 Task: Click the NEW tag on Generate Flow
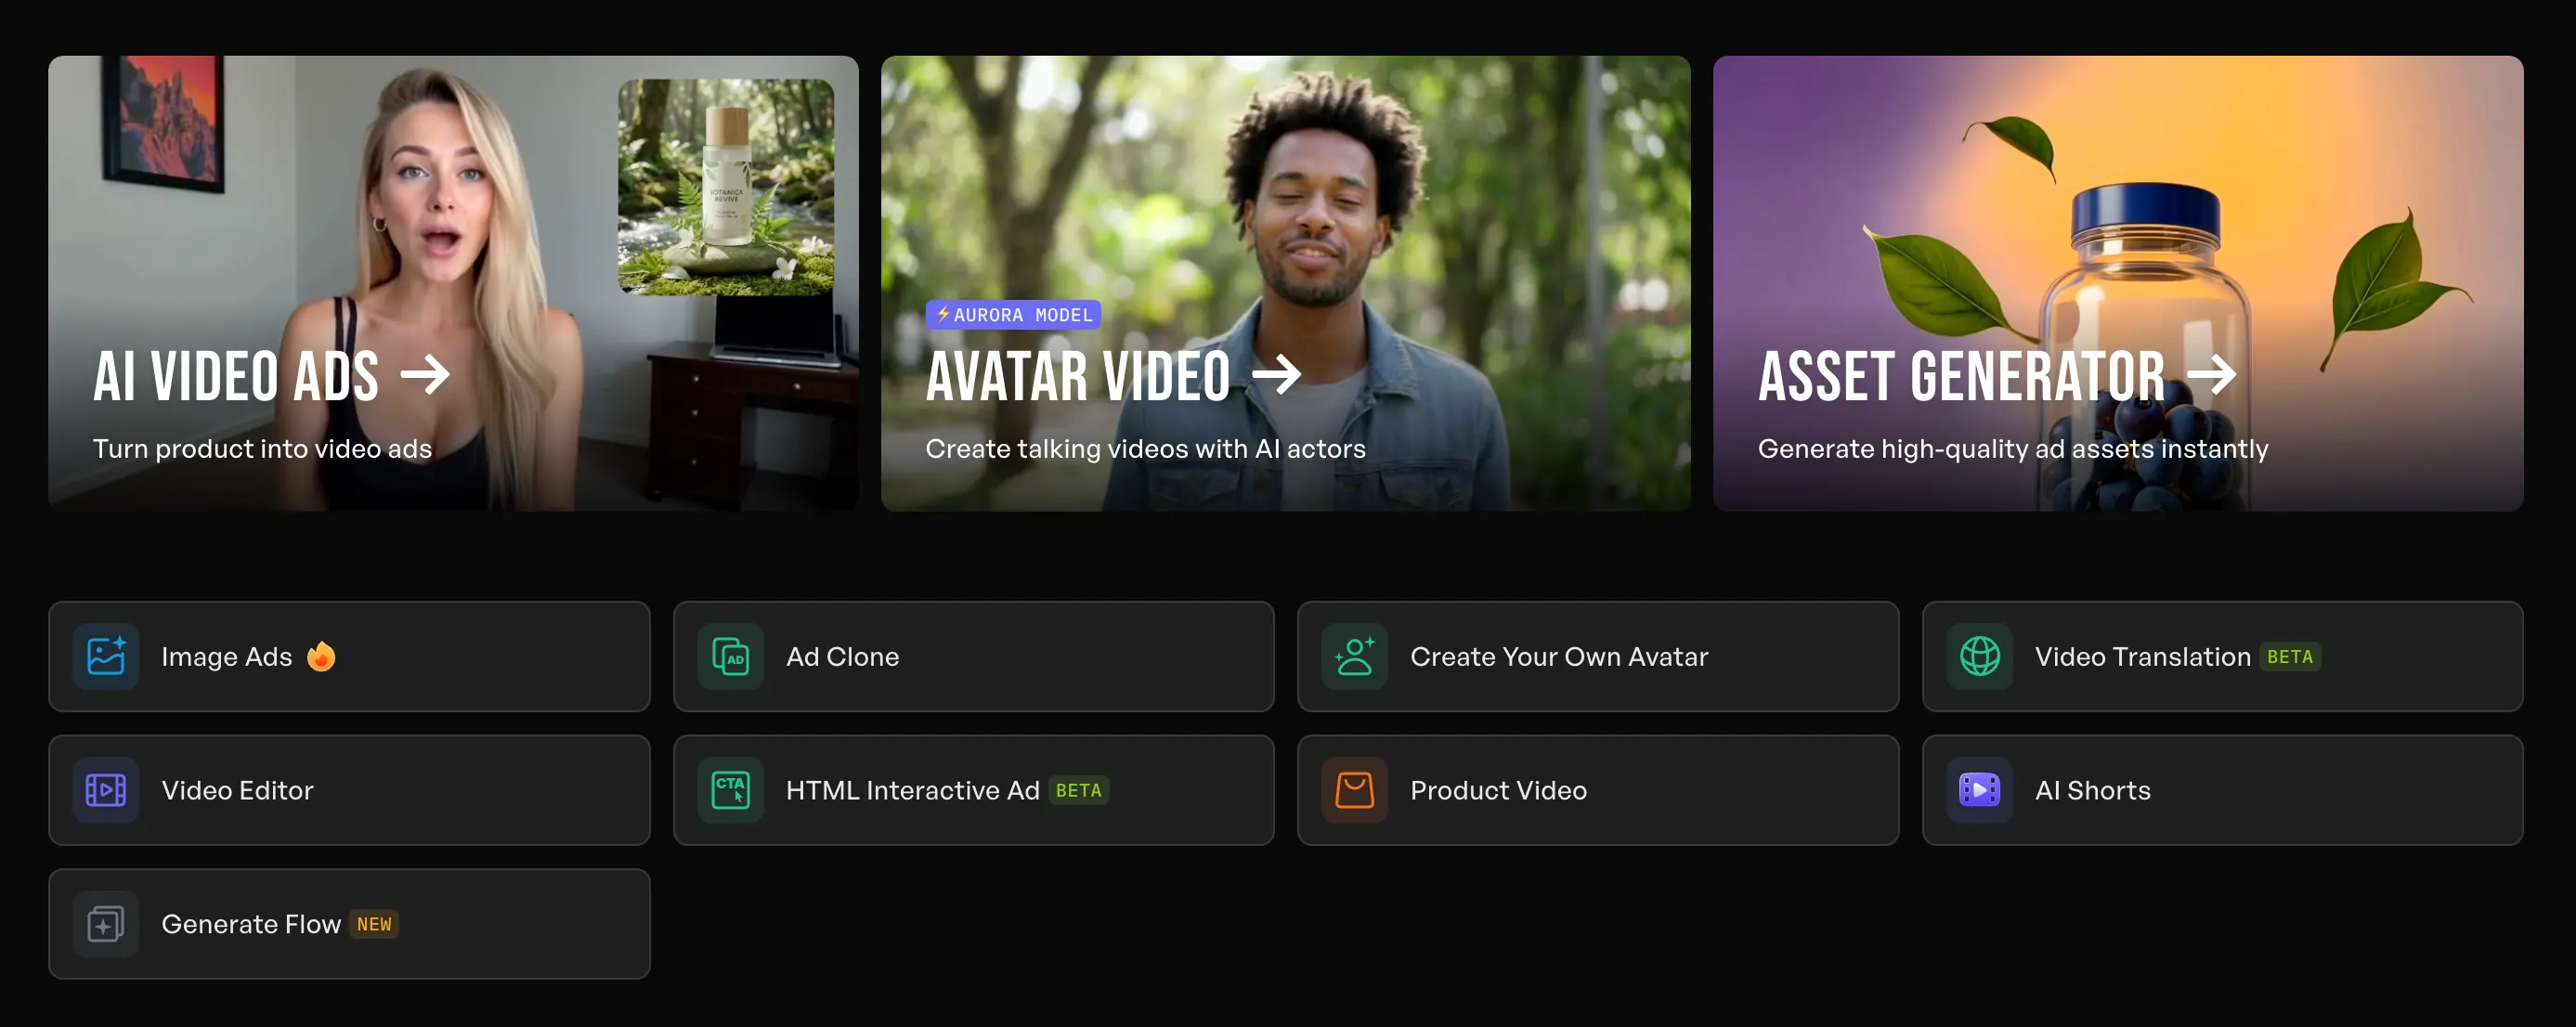tap(374, 924)
